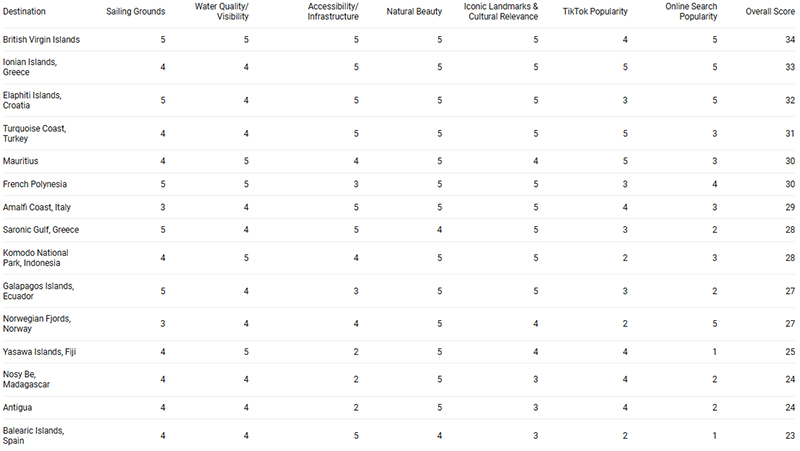Image resolution: width=800 pixels, height=451 pixels.
Task: Select the Accessibility/Infrastructure column header
Action: pos(333,11)
